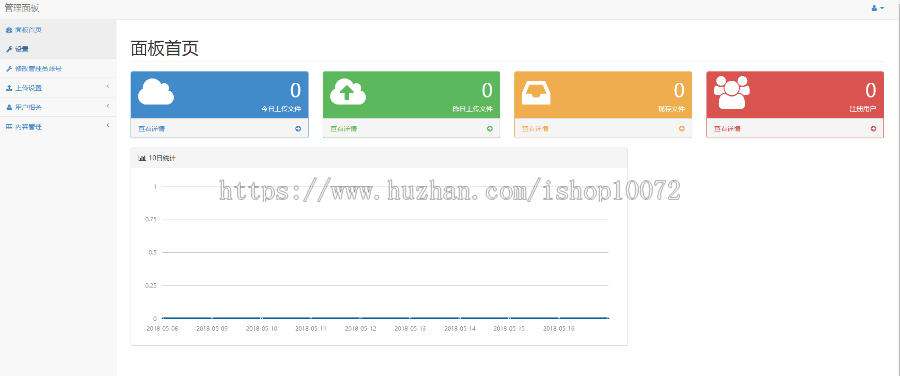
Task: Click the dashboard icon beside 面板首页
Action: (9, 29)
